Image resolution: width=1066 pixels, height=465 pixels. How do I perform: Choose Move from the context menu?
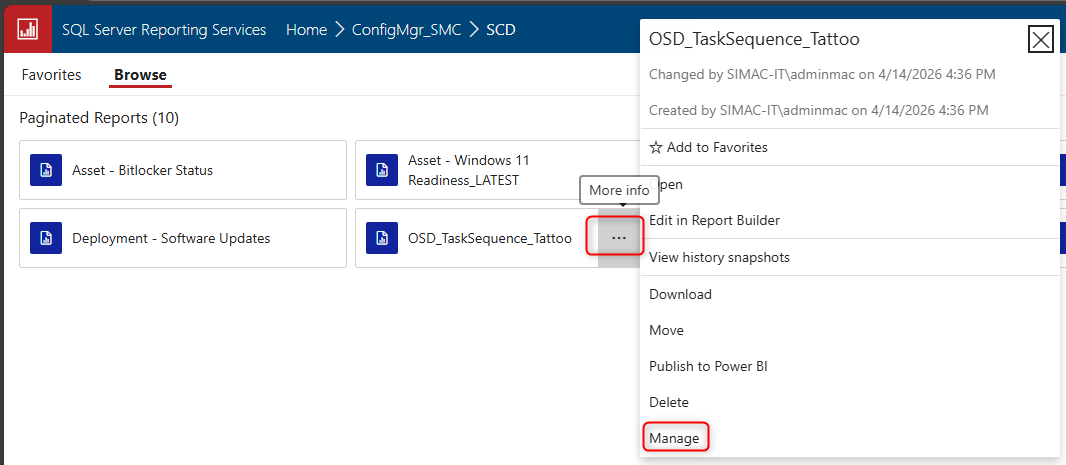point(666,330)
